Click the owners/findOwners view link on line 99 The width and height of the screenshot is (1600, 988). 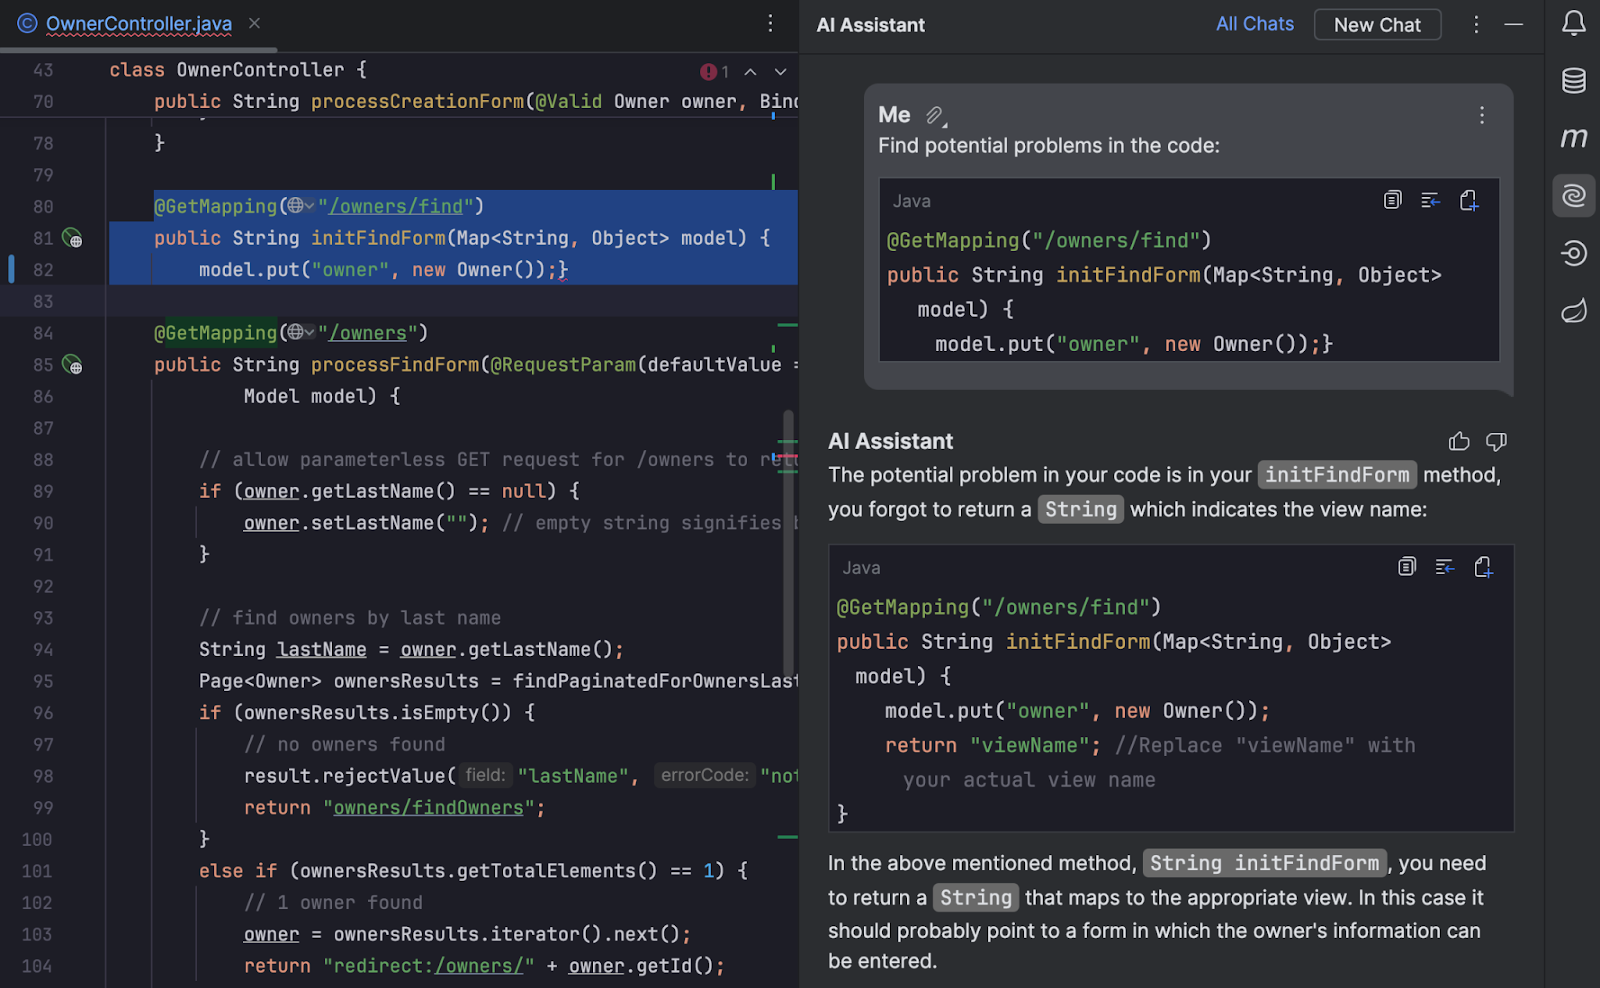click(x=428, y=808)
